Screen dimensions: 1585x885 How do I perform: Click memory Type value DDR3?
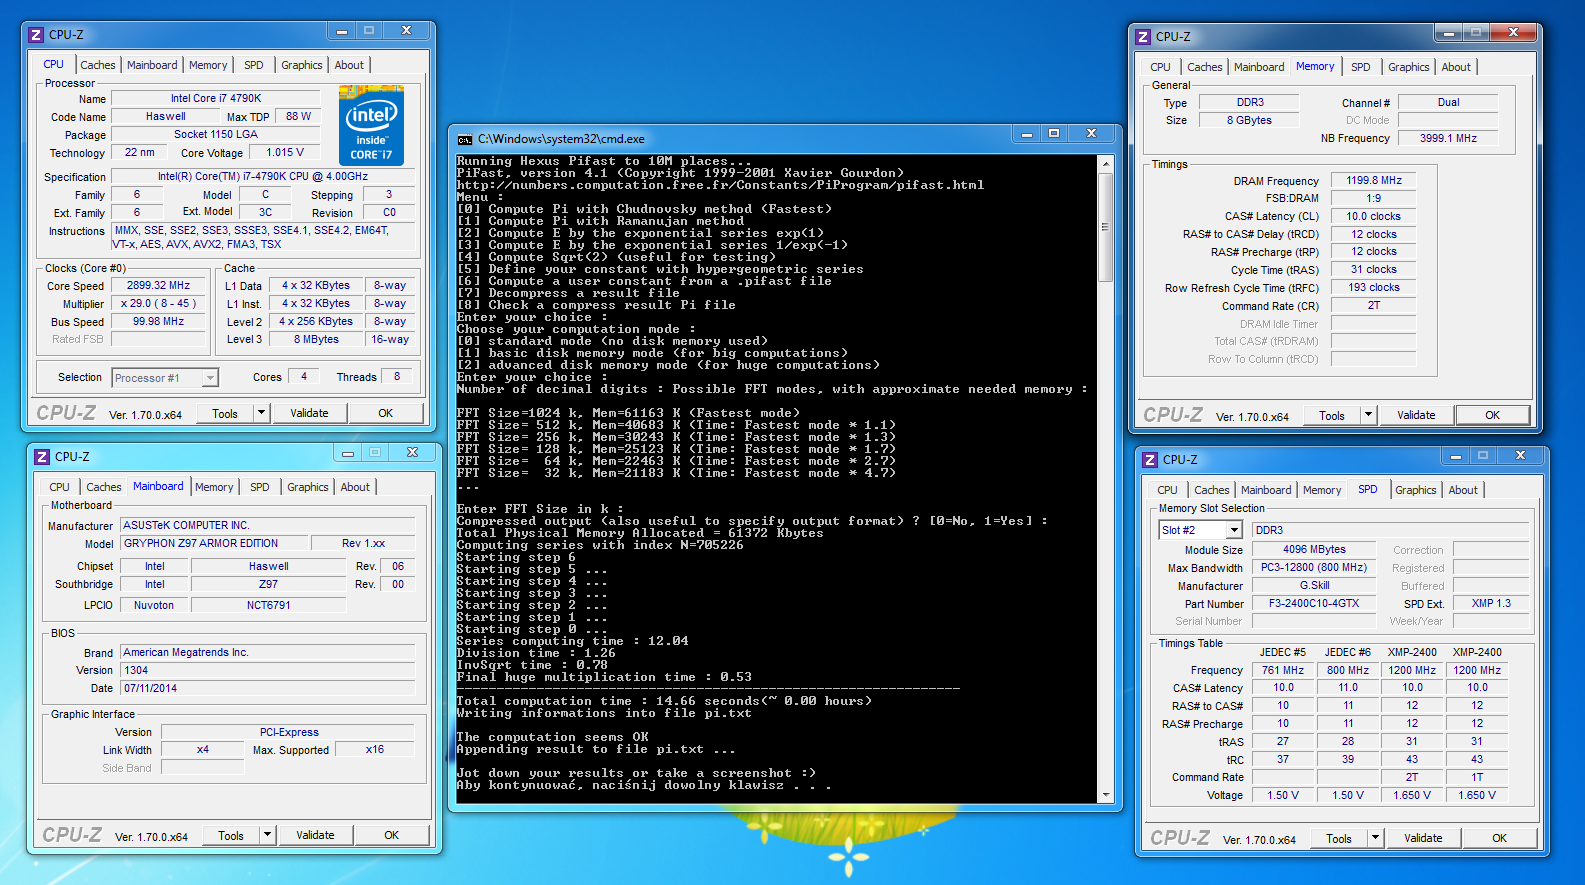tap(1250, 103)
